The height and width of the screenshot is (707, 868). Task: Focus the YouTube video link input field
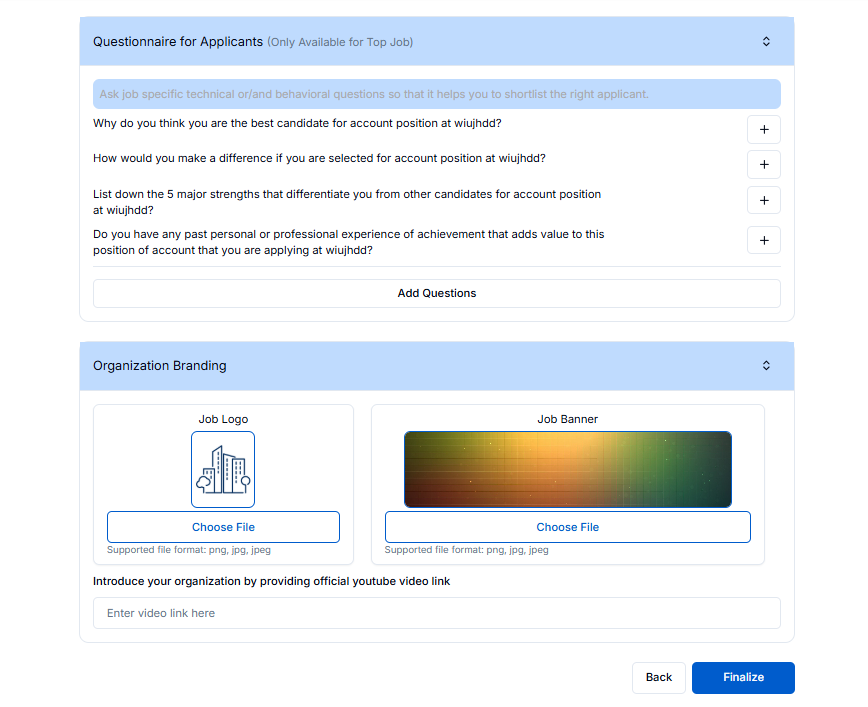click(436, 613)
